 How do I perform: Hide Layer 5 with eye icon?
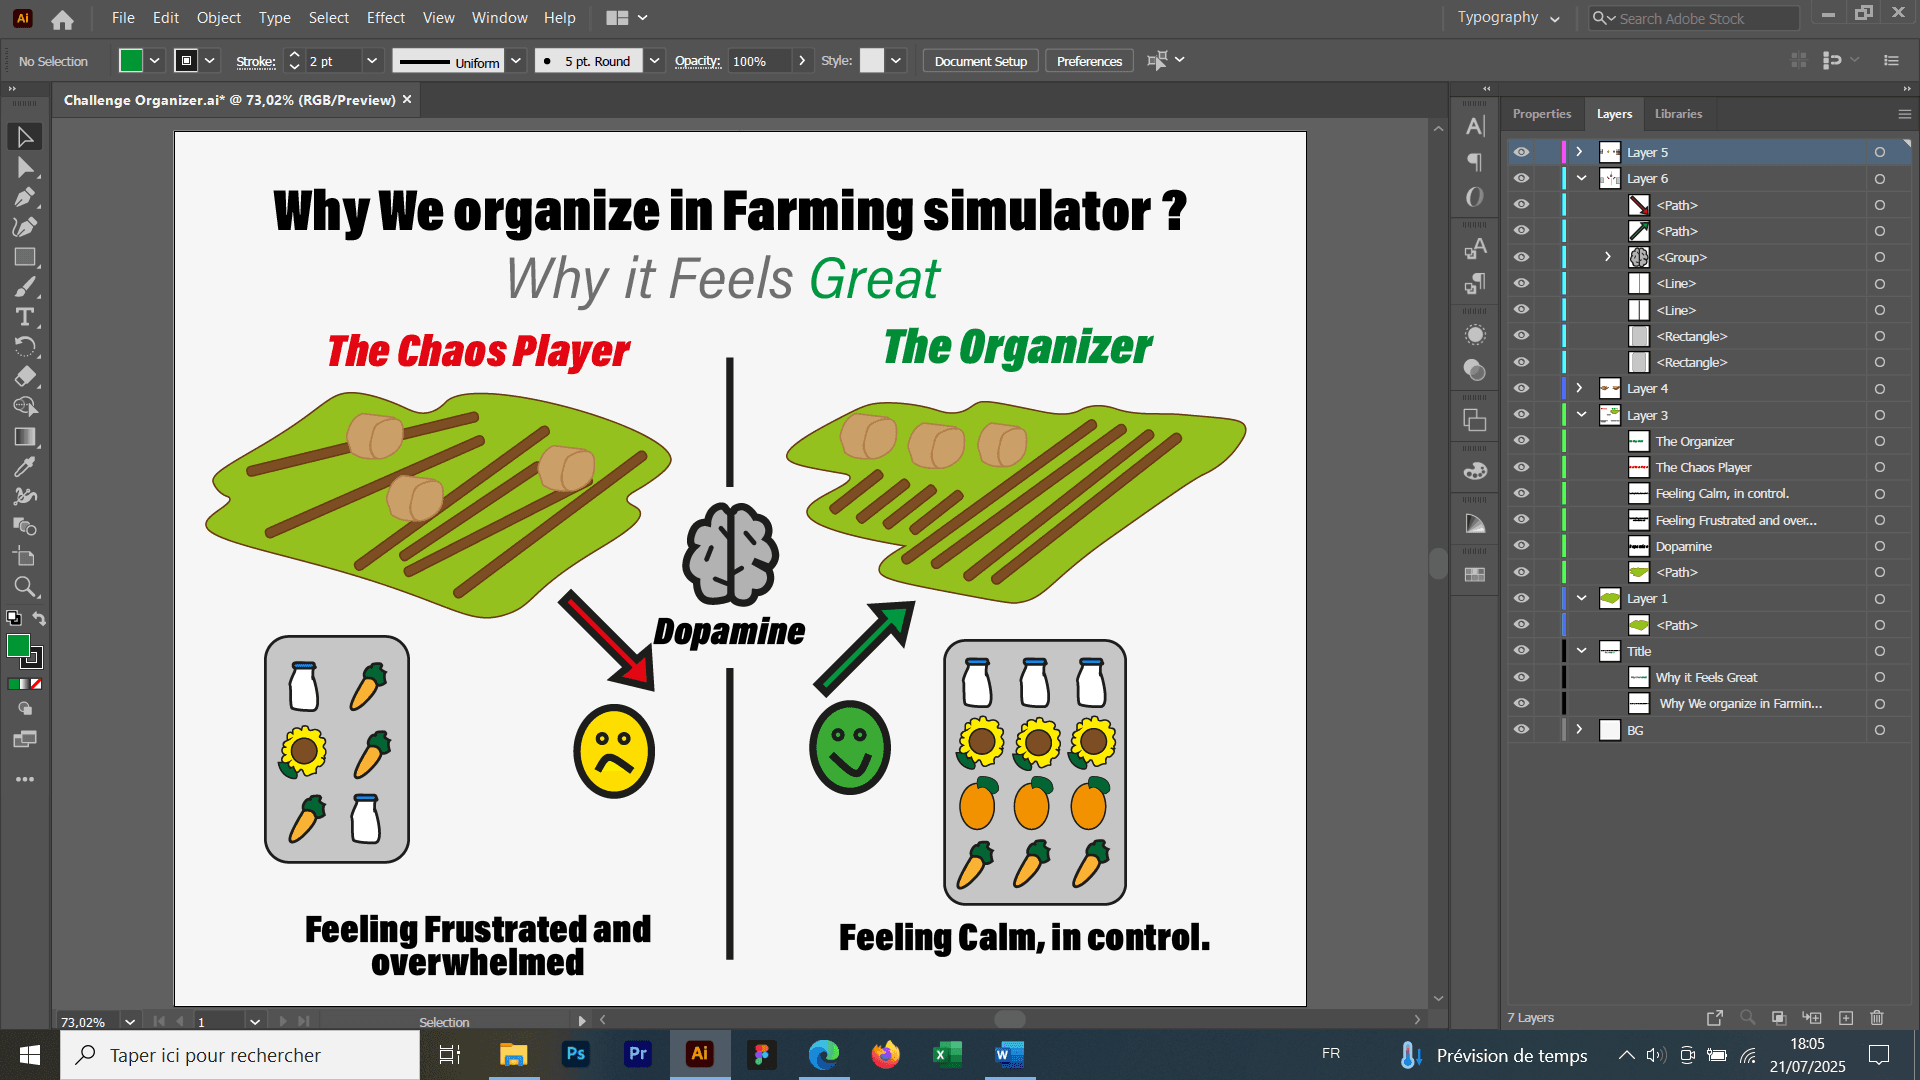1521,152
